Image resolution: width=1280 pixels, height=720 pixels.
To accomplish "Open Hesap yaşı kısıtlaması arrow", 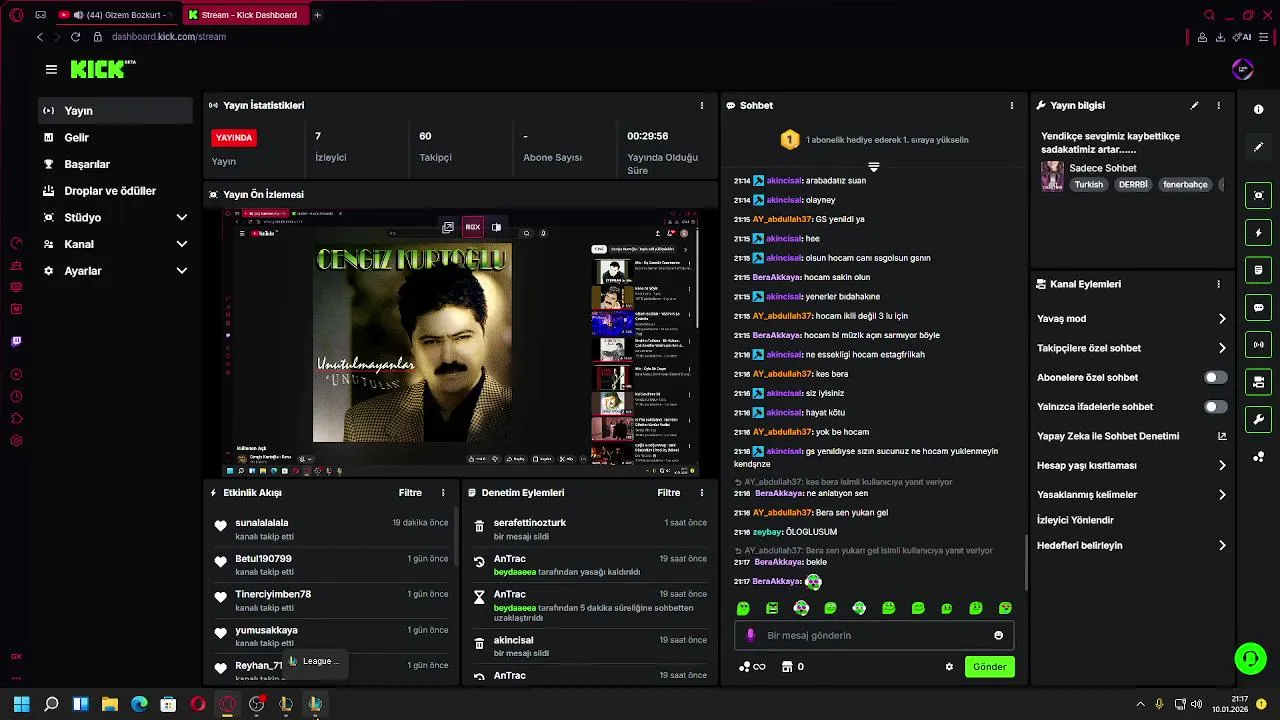I will [x=1221, y=465].
